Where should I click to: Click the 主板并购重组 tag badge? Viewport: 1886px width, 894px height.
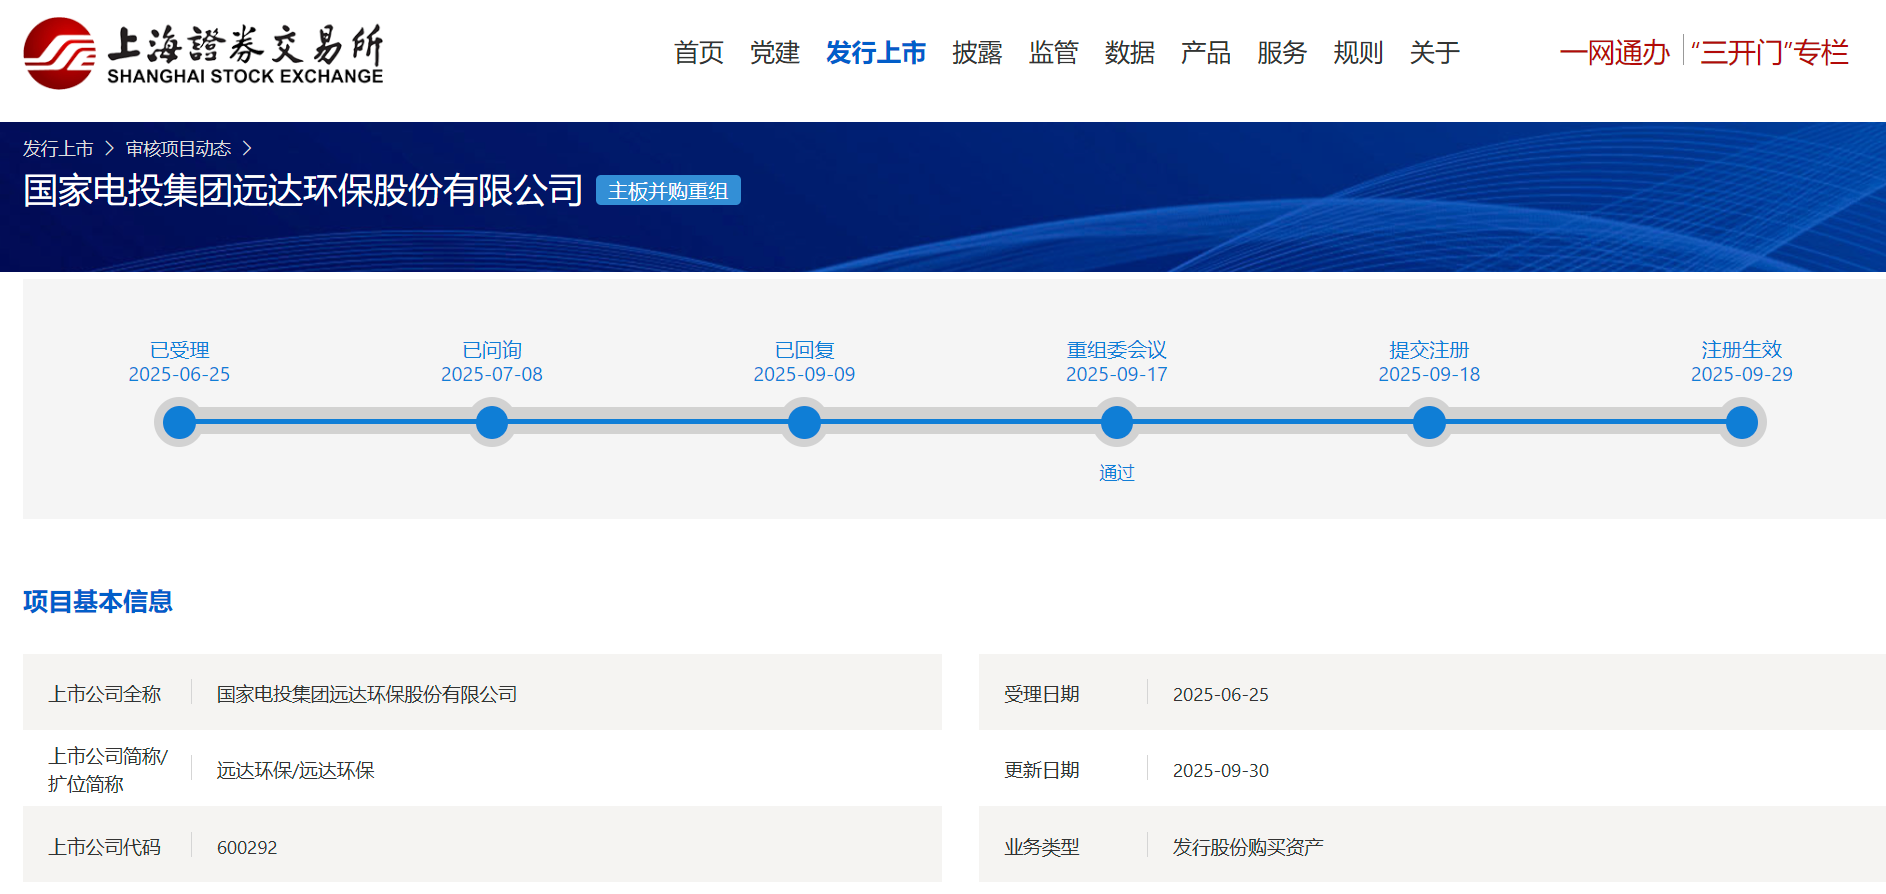pos(668,190)
